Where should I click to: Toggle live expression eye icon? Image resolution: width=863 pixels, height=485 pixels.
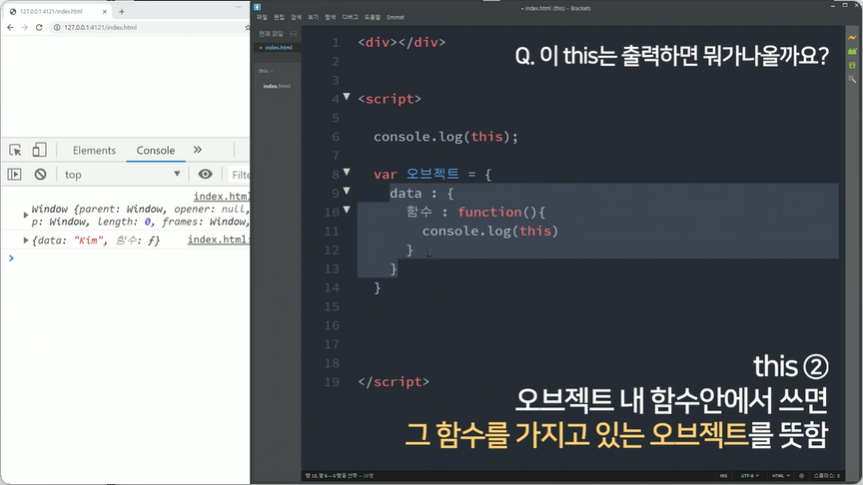(205, 175)
